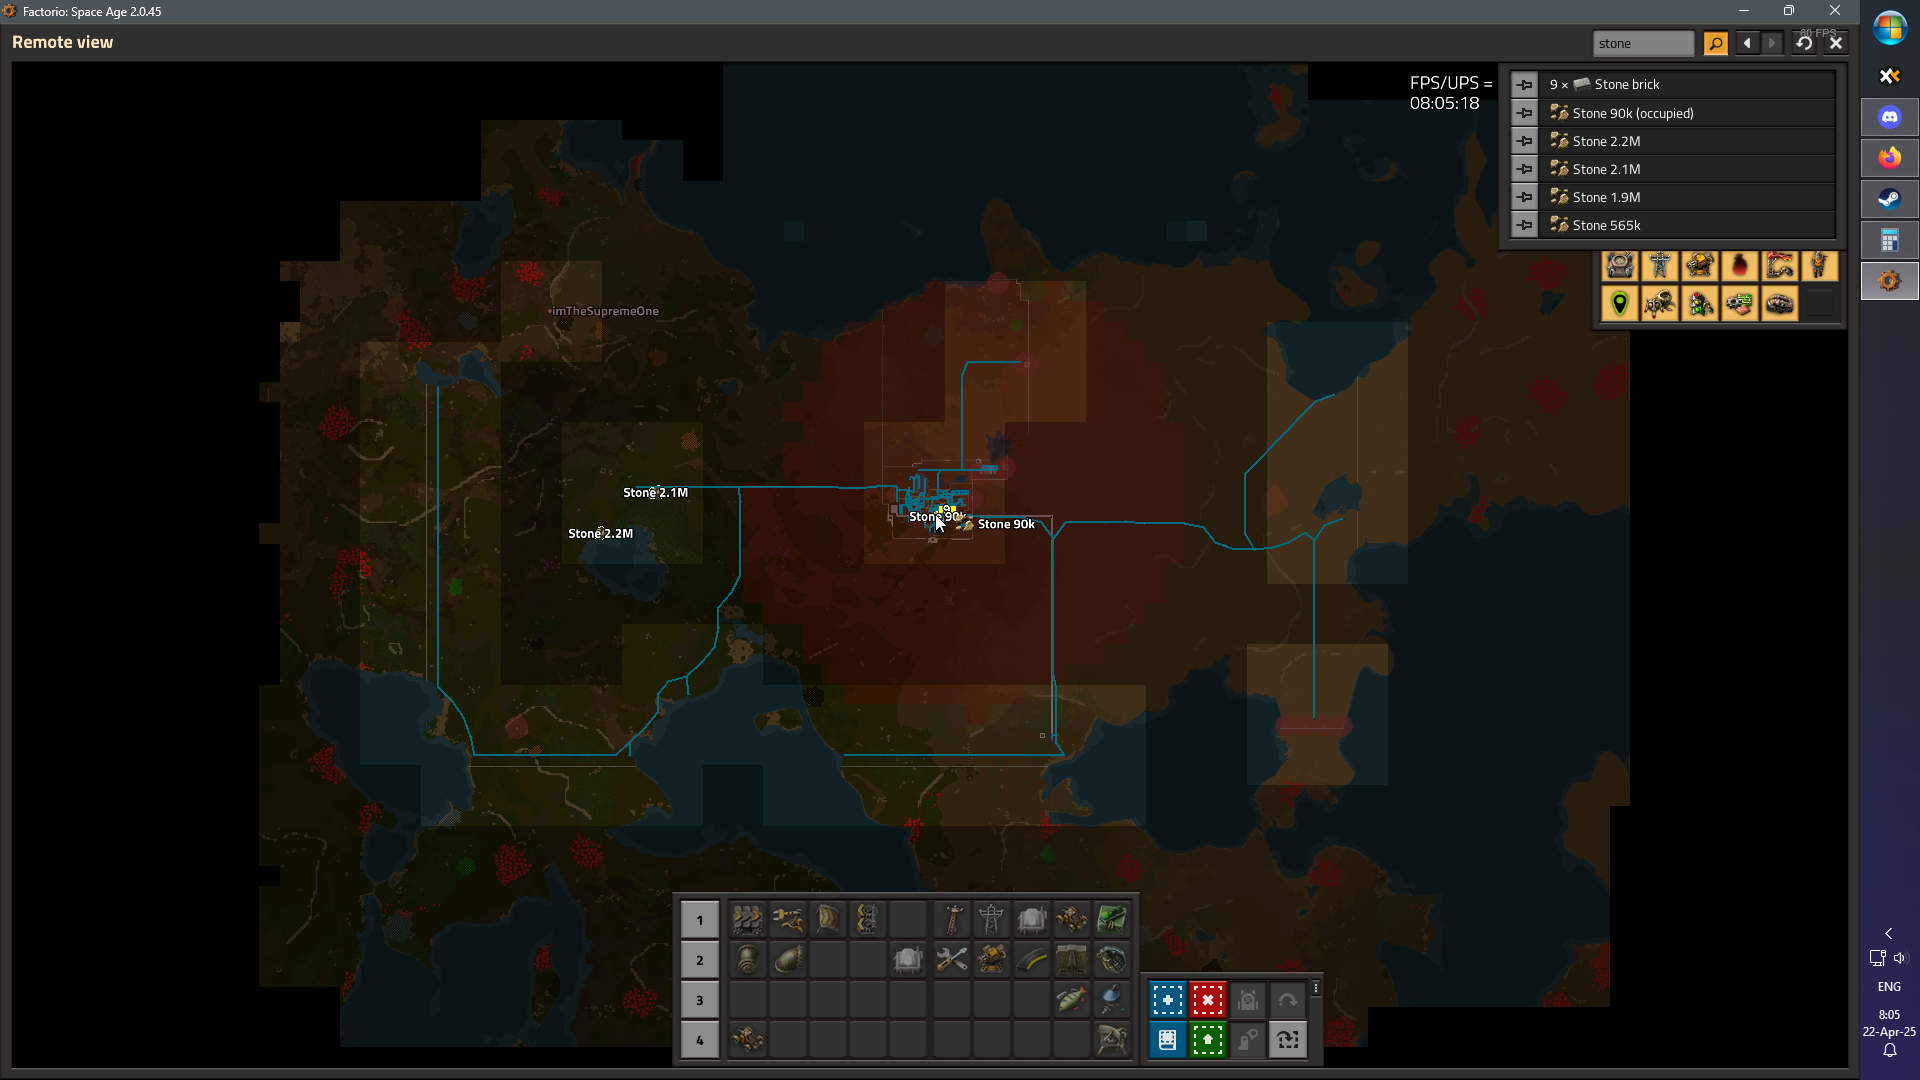Click the highlighted dashed-box arrow shortcut

1288,1040
